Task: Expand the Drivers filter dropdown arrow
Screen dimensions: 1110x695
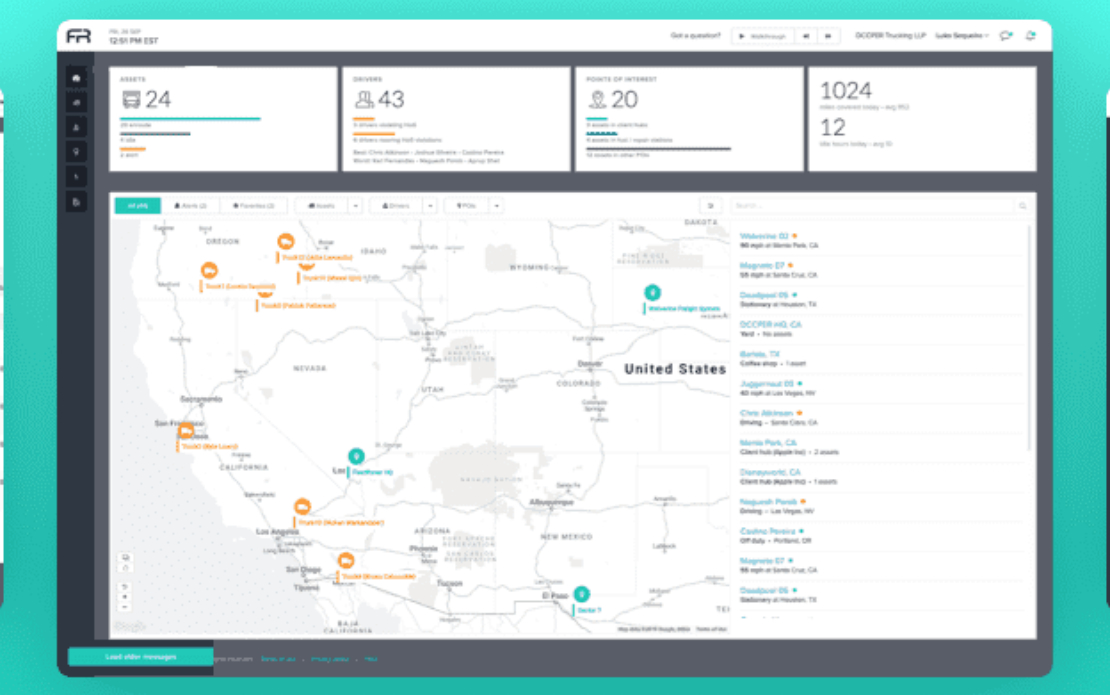Action: pos(430,206)
